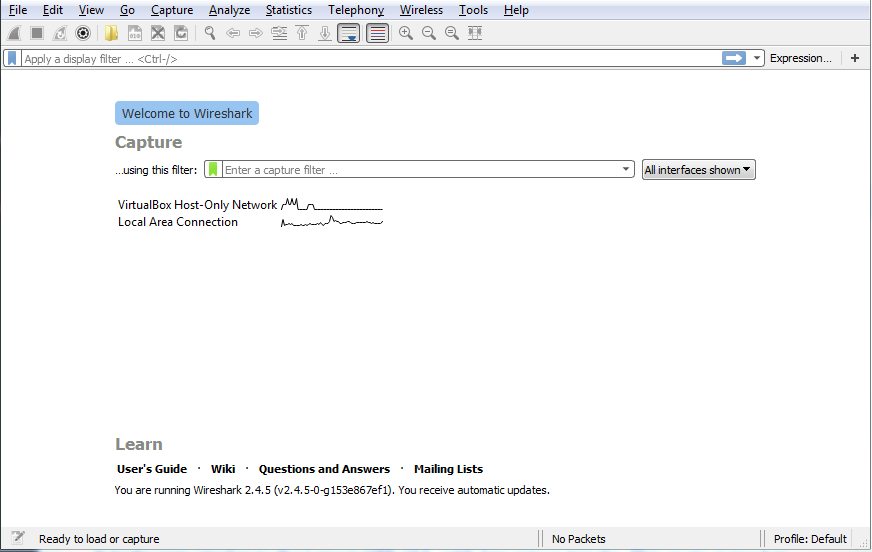Open Capture options from the toolbar
872x552 pixels.
click(83, 33)
